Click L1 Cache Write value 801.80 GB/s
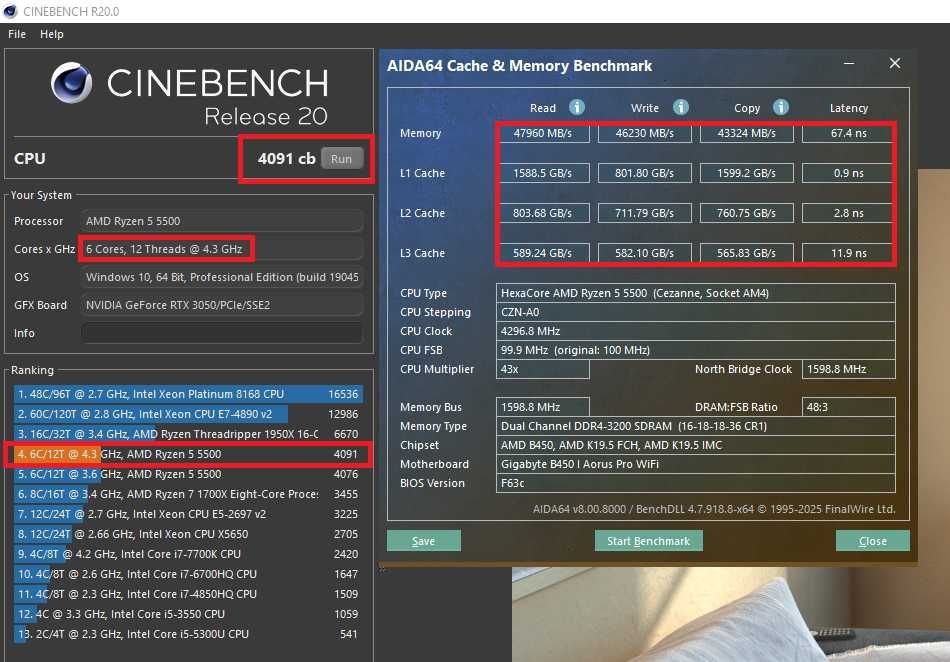The width and height of the screenshot is (950, 662). tap(645, 173)
